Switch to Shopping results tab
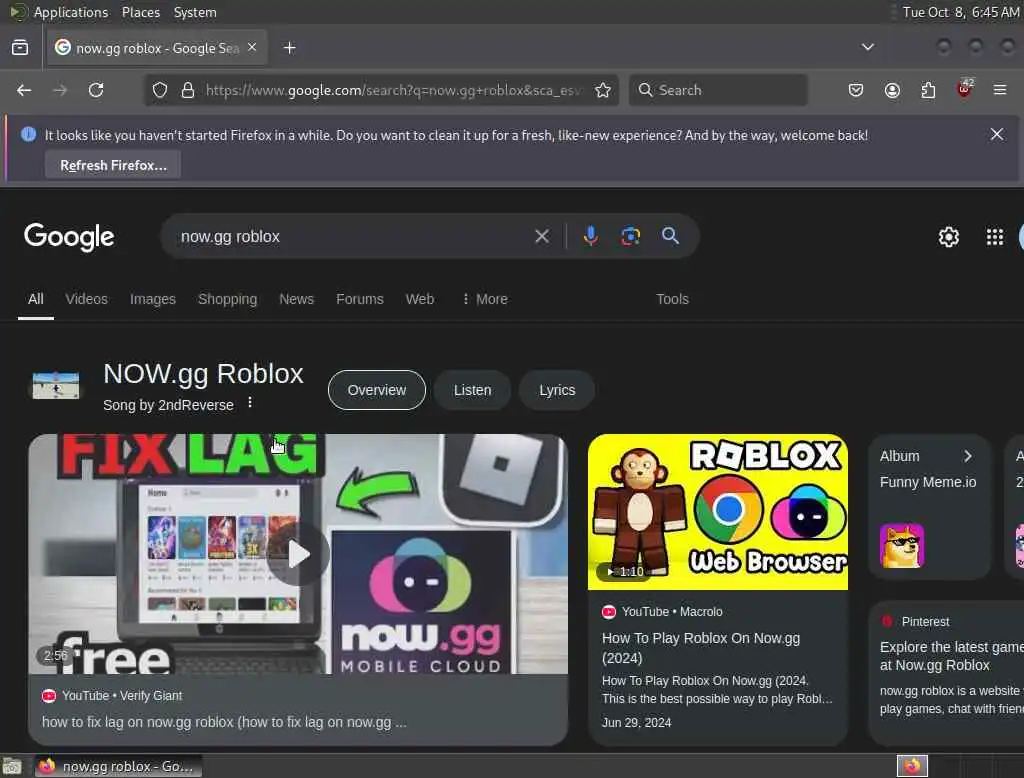The width and height of the screenshot is (1024, 778). 227,299
